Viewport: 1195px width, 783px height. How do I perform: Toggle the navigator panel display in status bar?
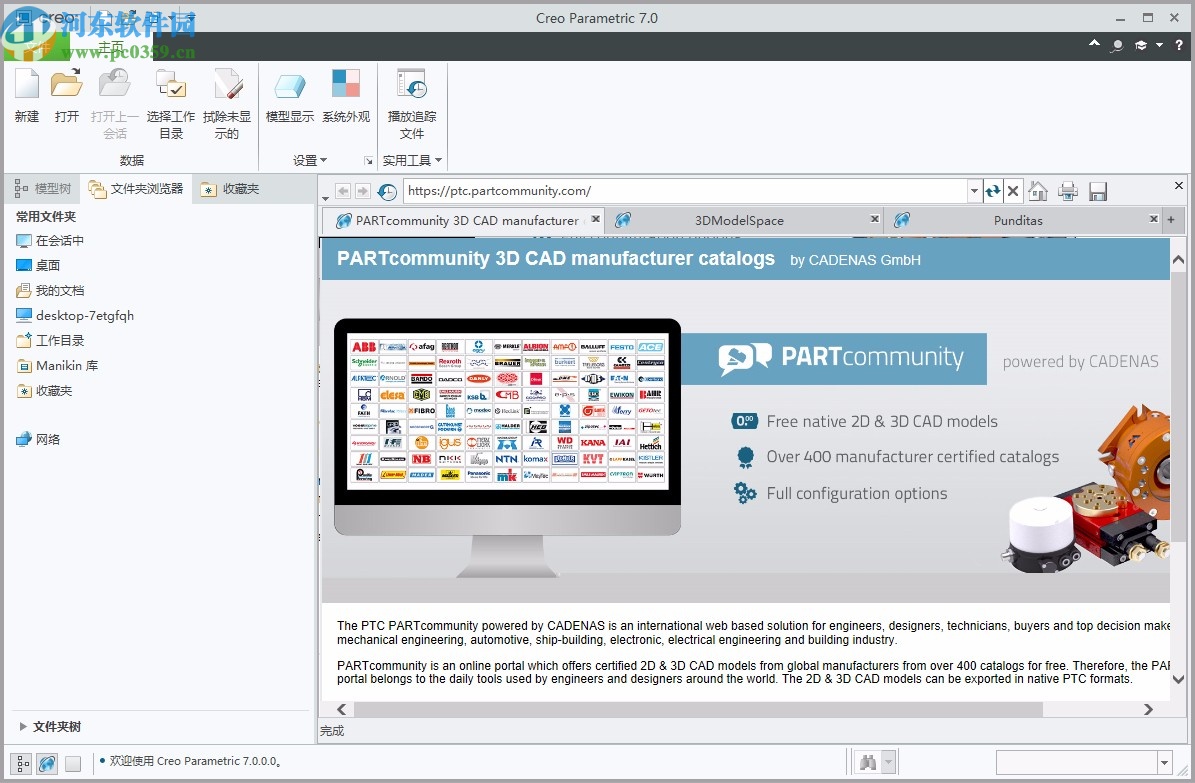point(22,763)
